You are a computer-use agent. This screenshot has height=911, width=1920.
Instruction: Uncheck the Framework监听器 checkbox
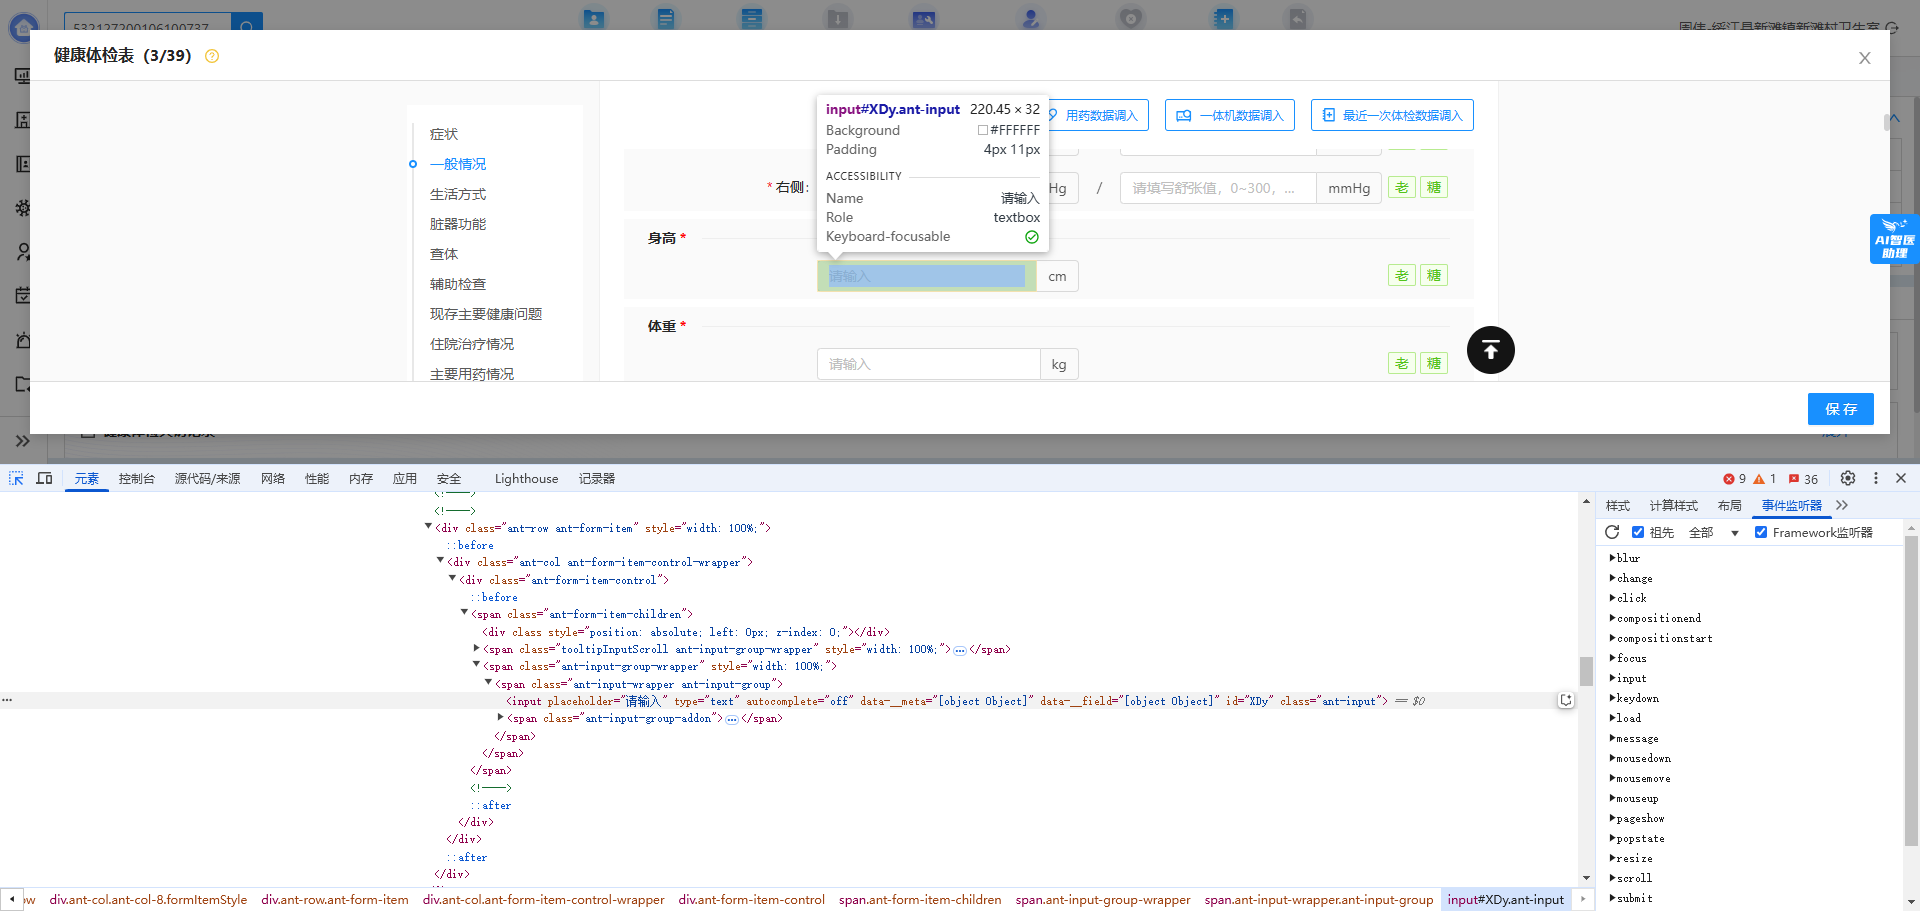coord(1761,532)
